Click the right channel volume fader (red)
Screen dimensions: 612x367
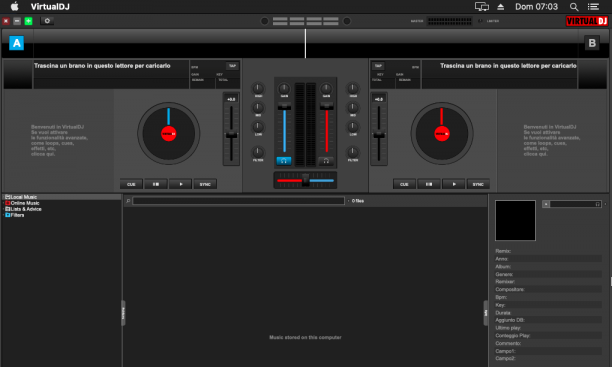[x=327, y=106]
